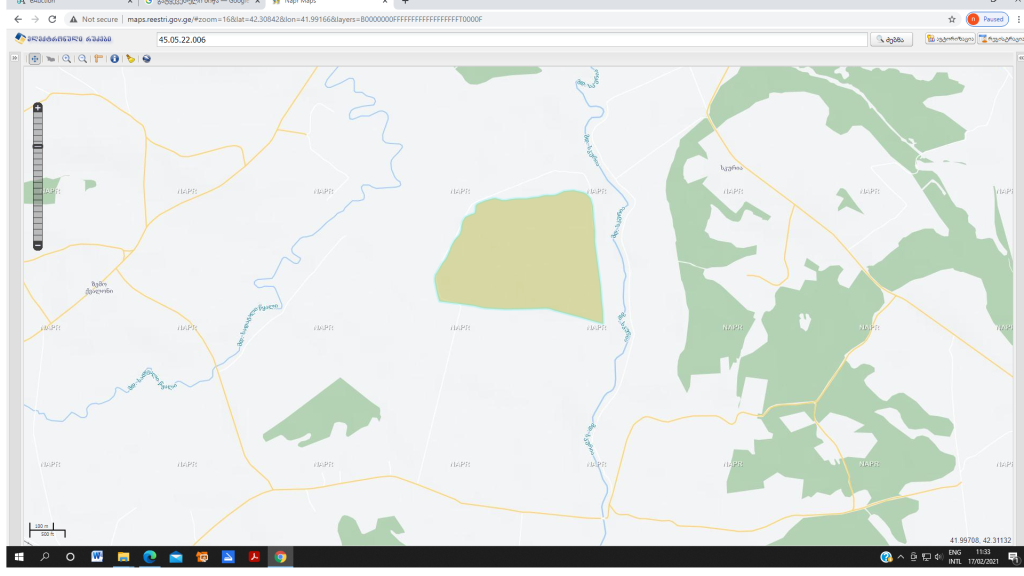Activate the zoom out magnifier tool
Screen dimensions: 1024x576
[83, 59]
